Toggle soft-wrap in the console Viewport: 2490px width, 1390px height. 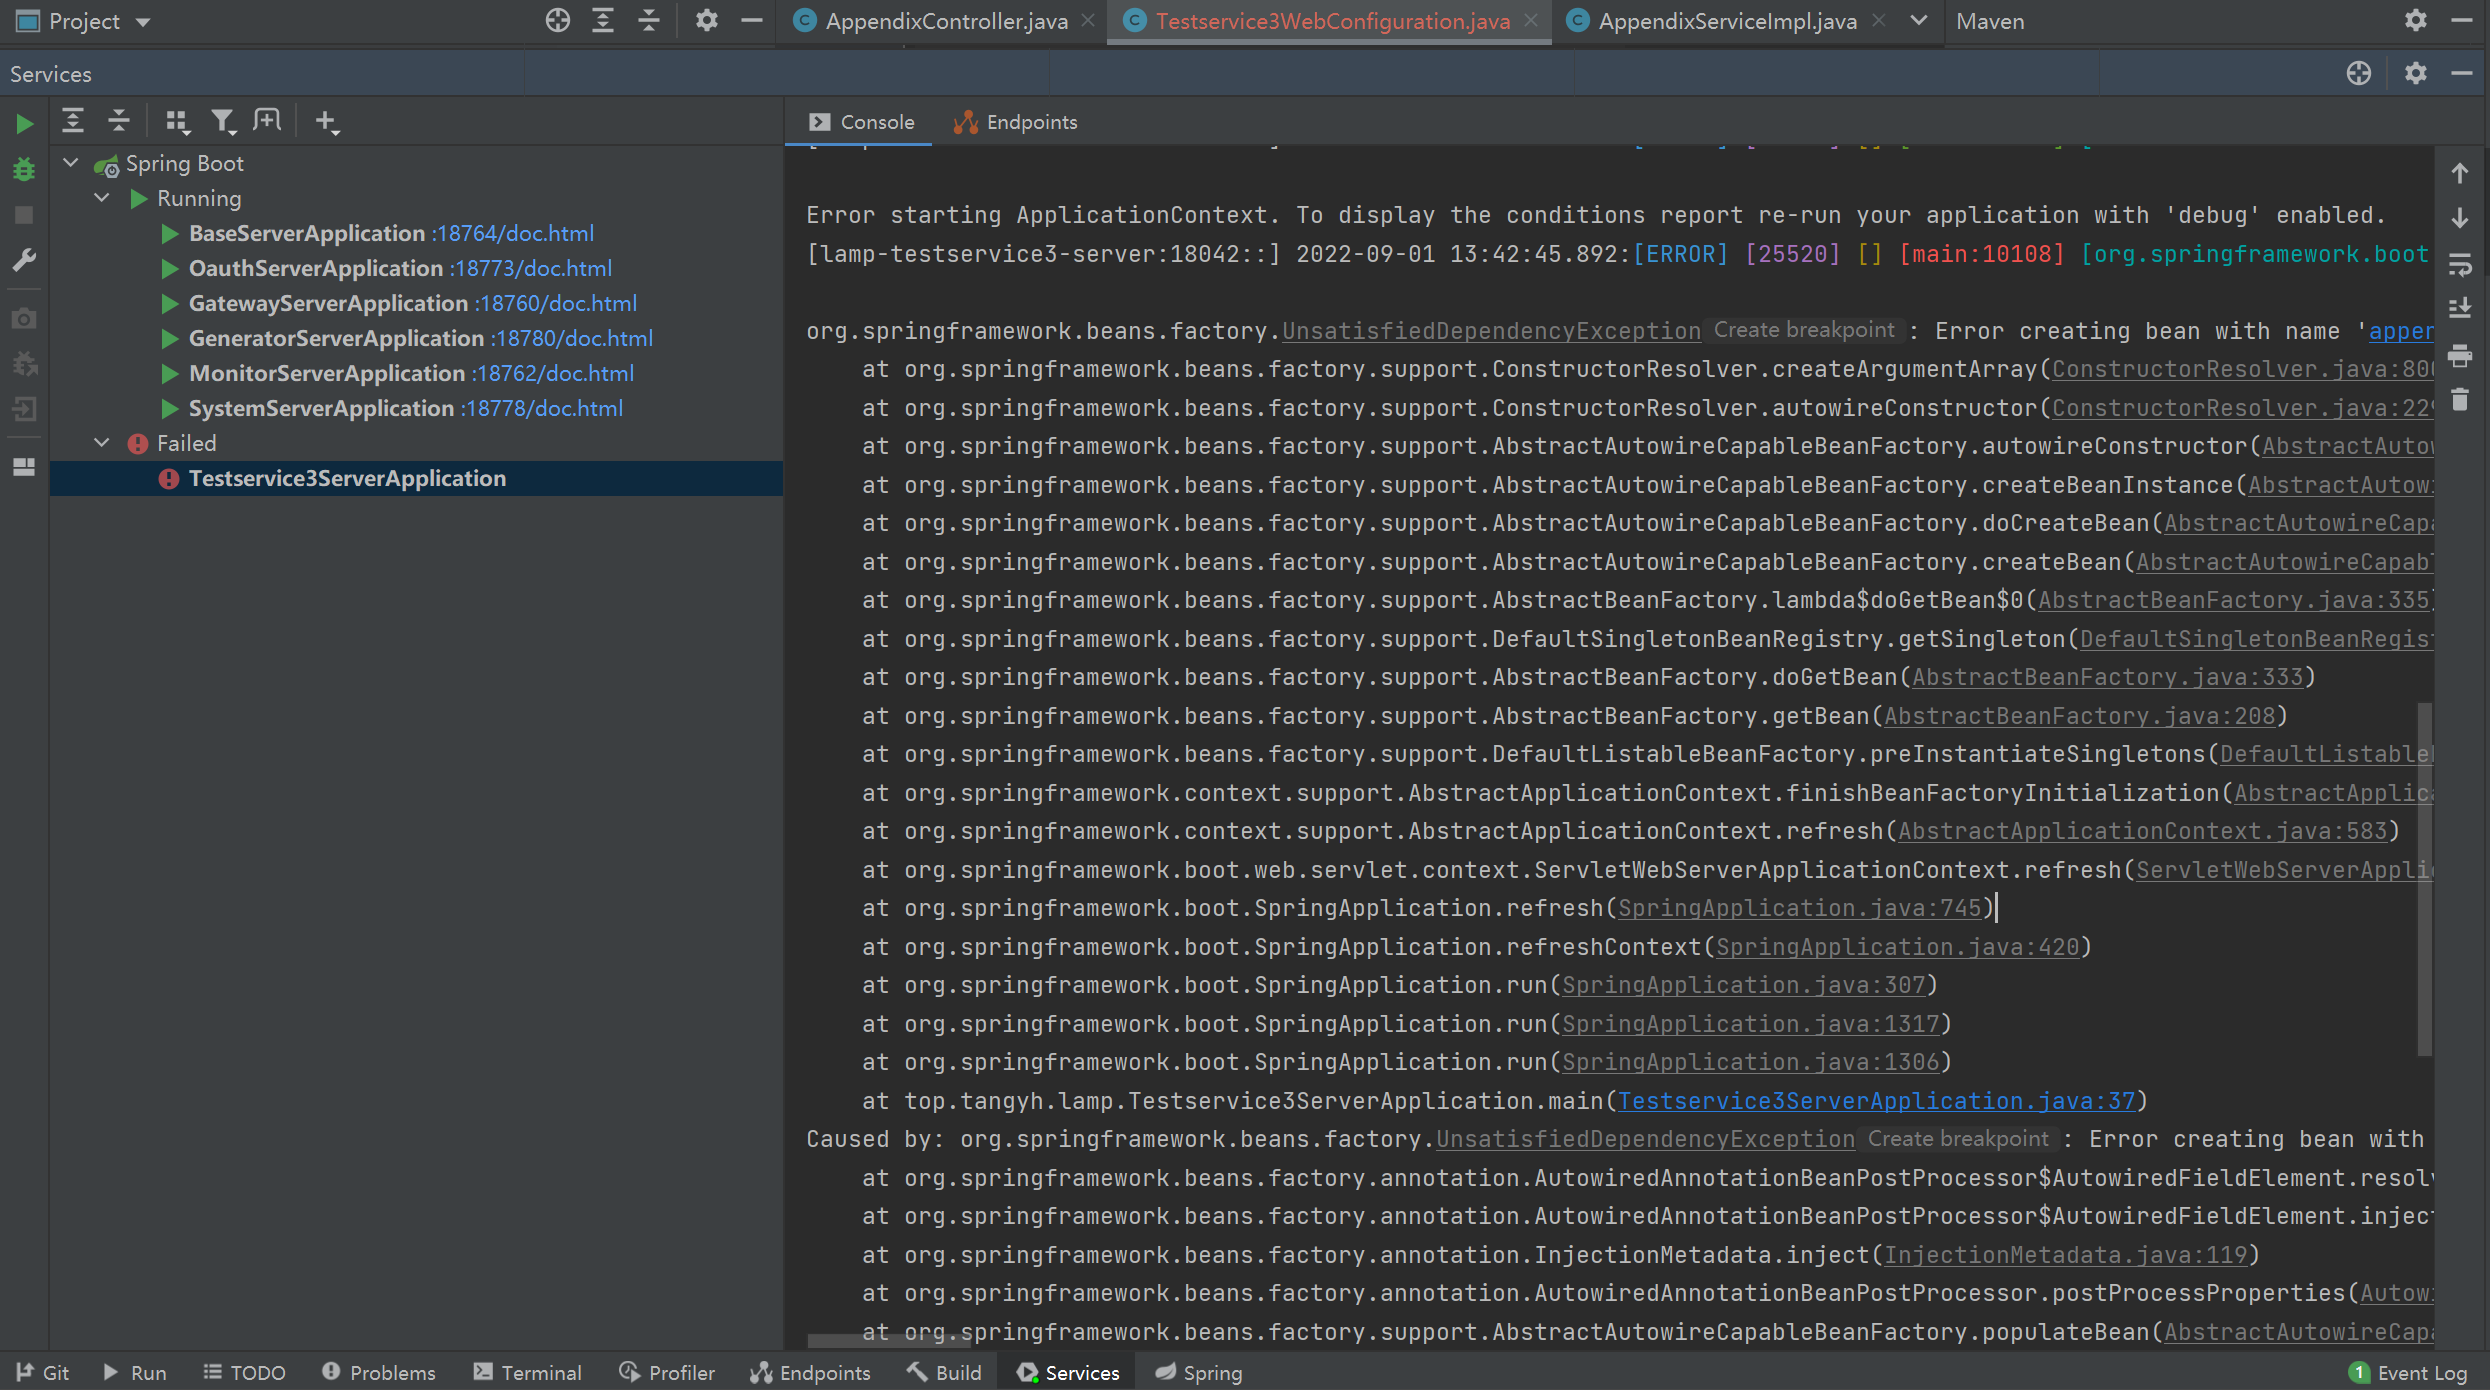click(2461, 264)
